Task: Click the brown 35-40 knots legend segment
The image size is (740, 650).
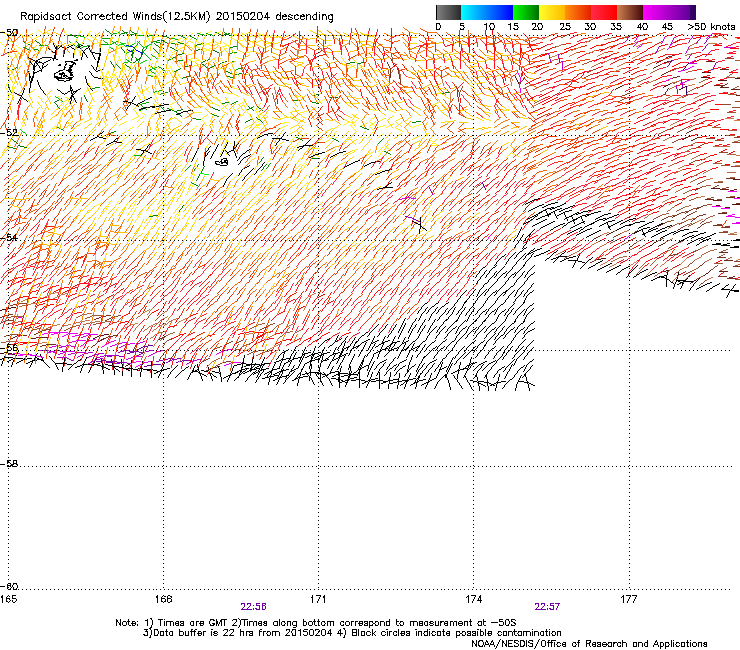Action: coord(630,12)
